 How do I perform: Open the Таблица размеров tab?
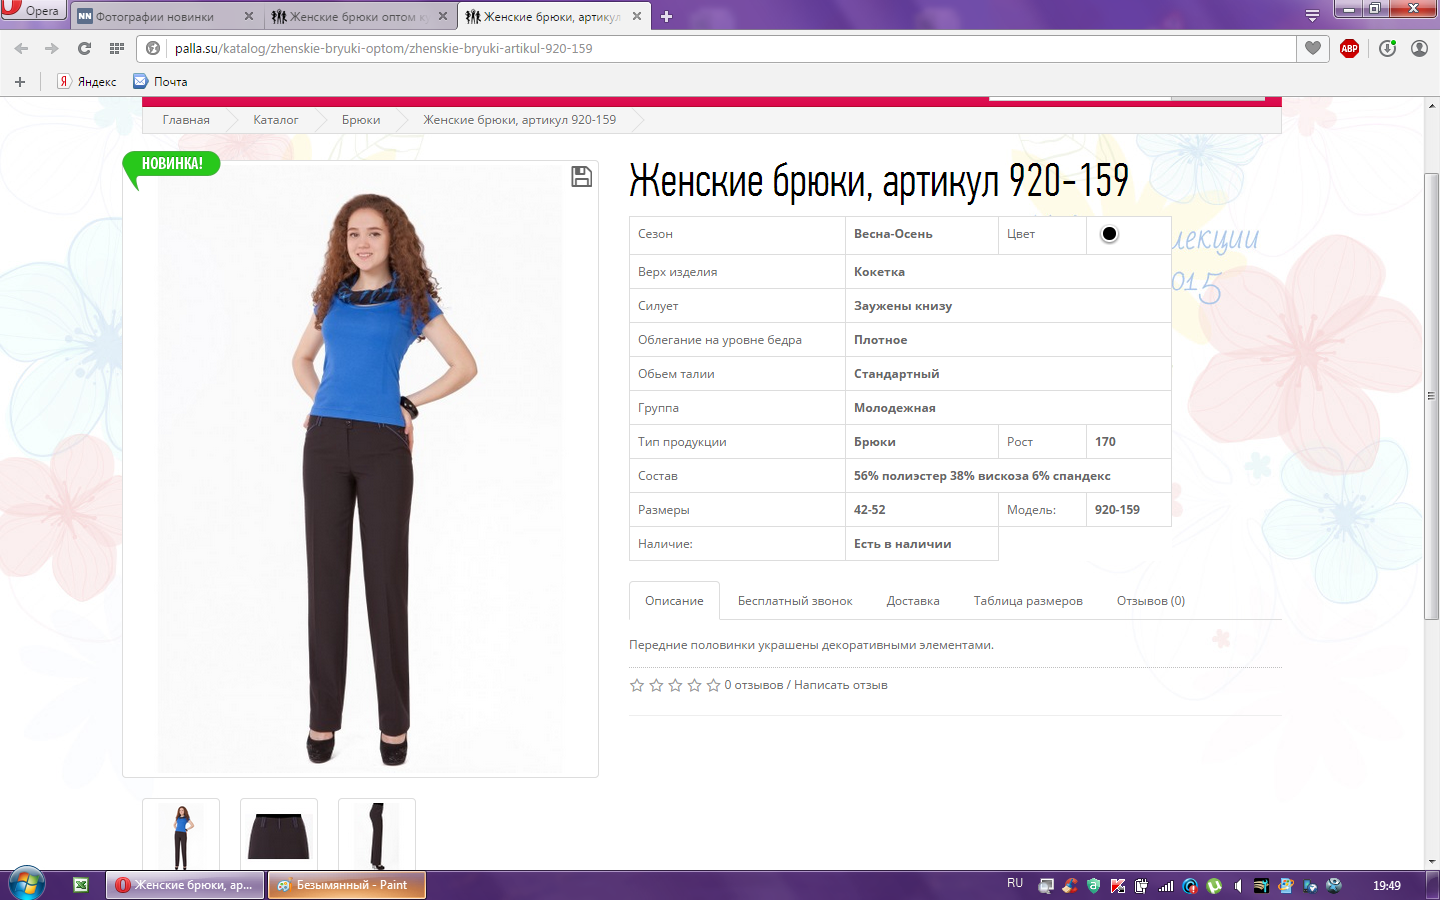[x=1028, y=601]
